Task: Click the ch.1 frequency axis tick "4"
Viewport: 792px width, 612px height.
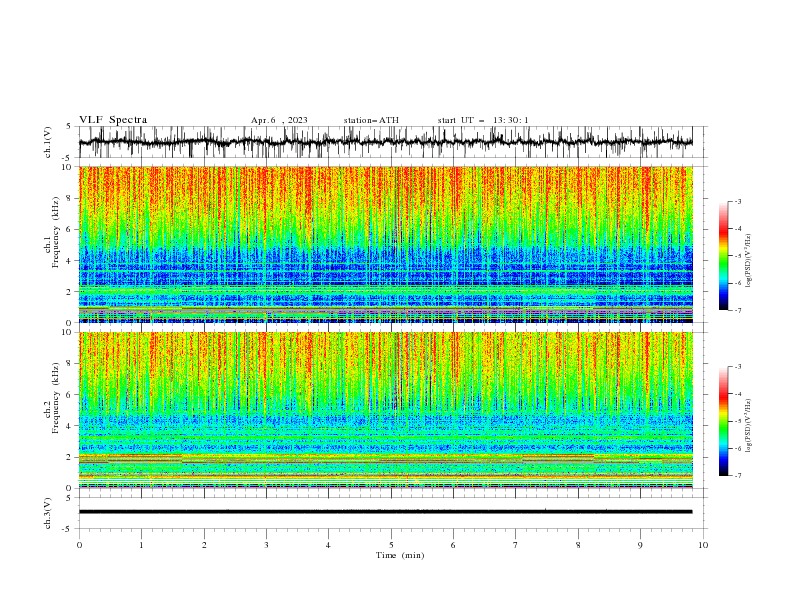Action: 70,261
